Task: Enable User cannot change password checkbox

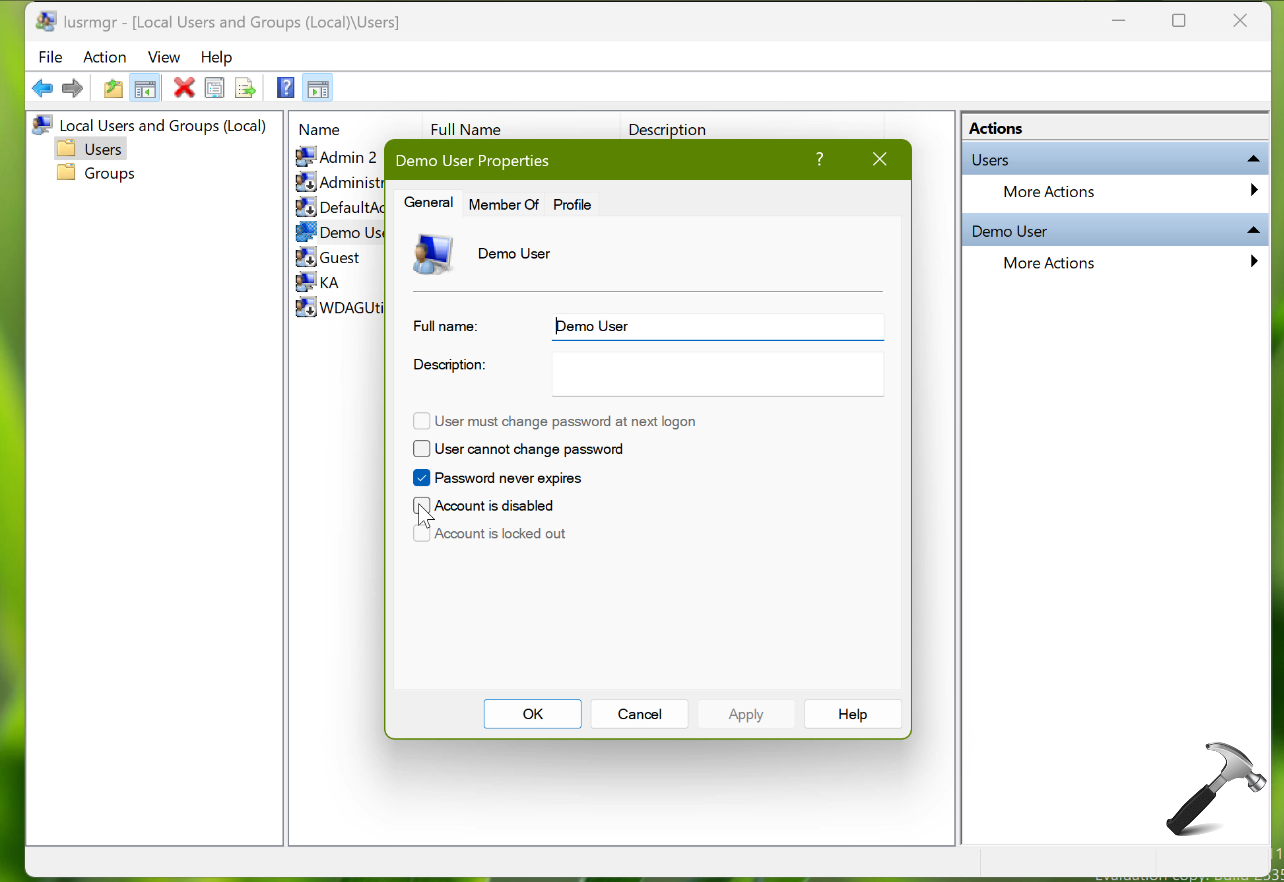Action: (422, 450)
